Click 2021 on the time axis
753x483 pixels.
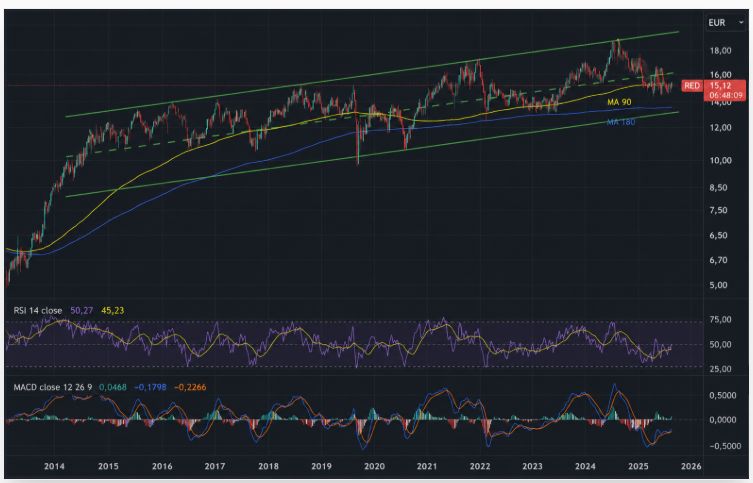(x=426, y=466)
